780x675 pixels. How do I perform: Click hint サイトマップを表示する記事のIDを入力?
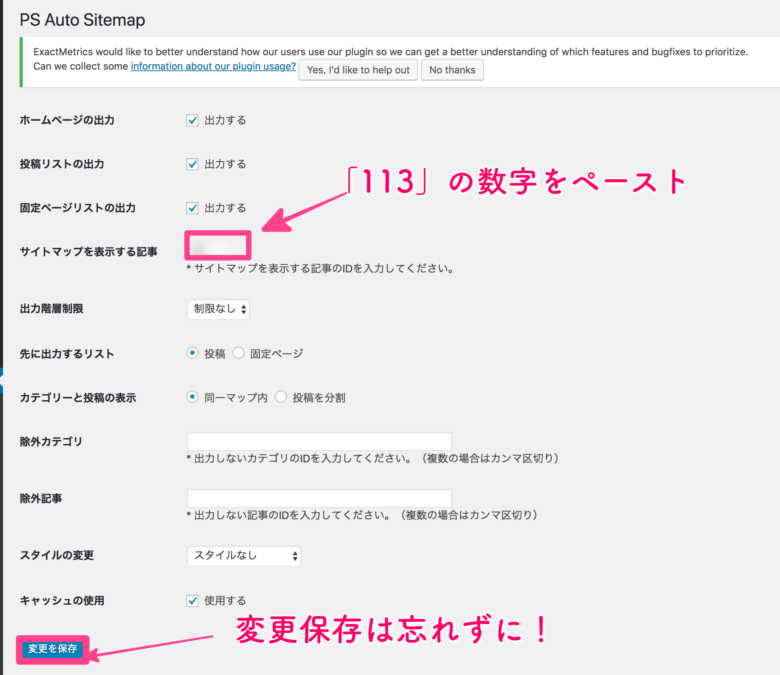click(x=320, y=269)
